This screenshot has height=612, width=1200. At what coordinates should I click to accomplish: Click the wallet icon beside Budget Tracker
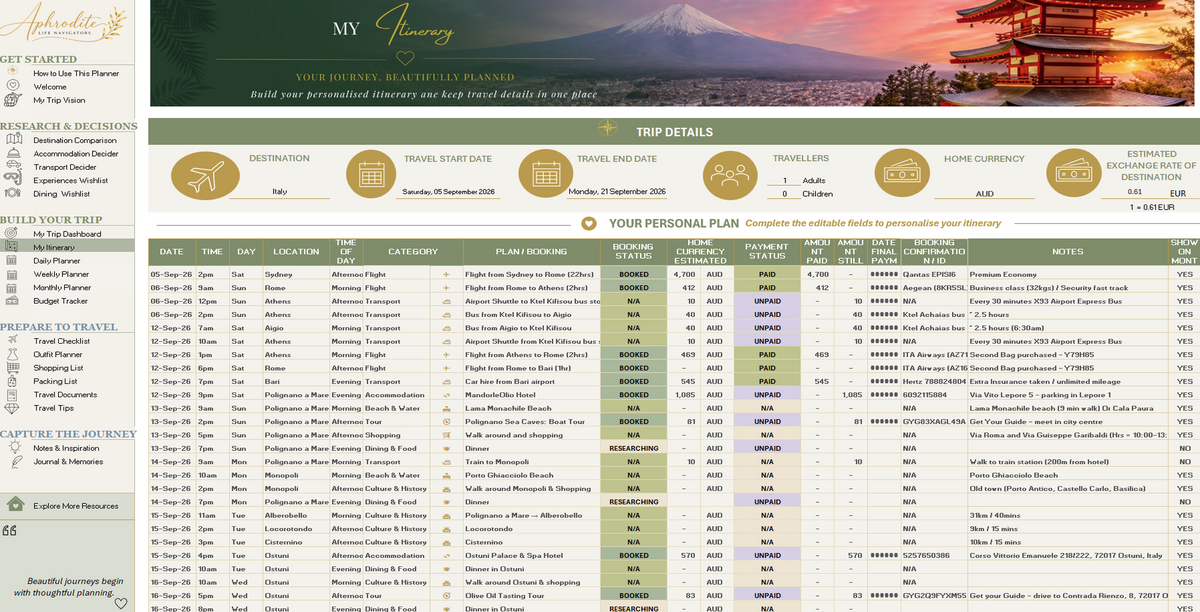[12, 301]
